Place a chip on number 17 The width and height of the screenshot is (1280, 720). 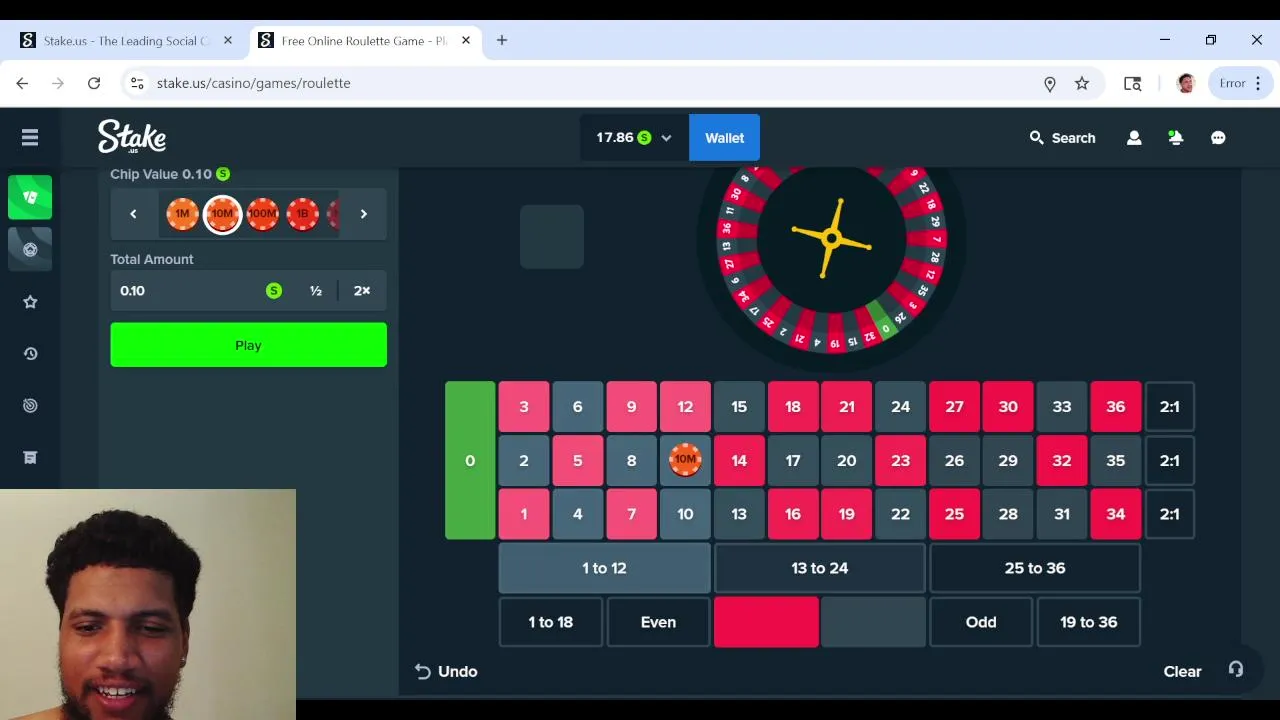793,461
